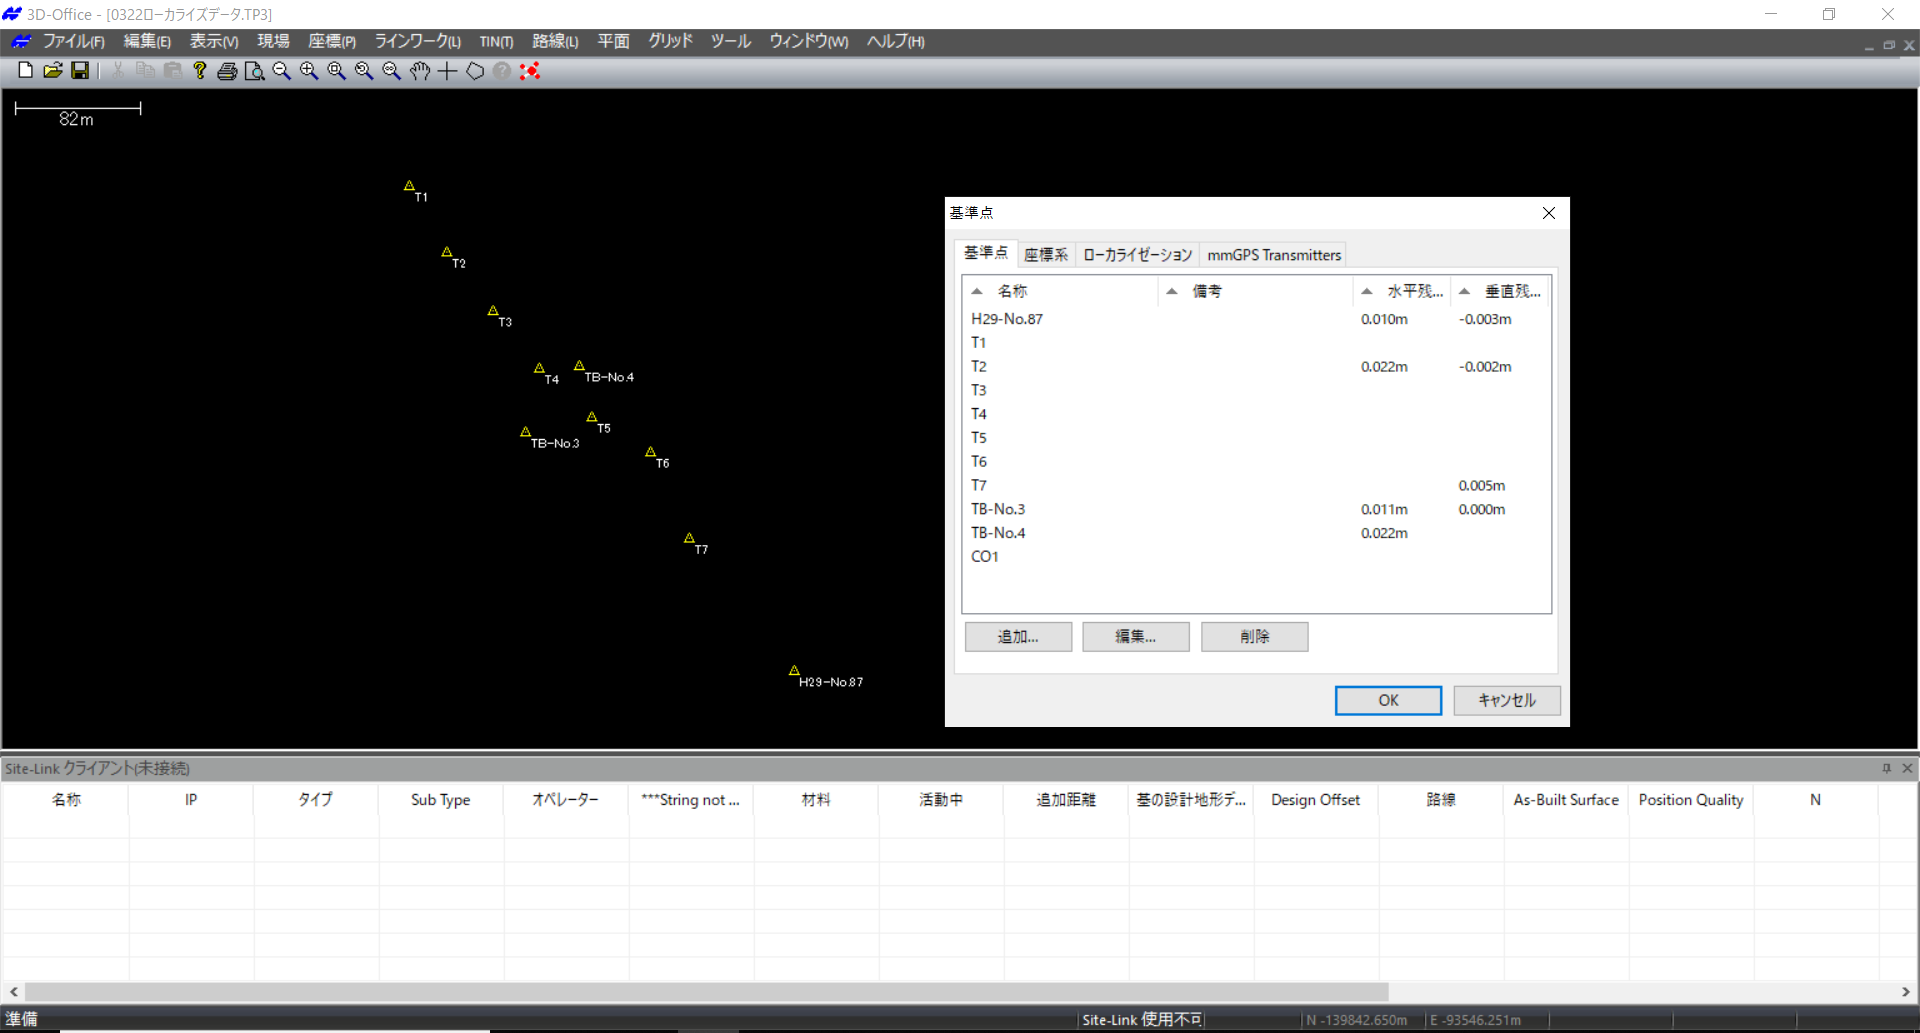Open Print Preview from the toolbar
This screenshot has height=1033, width=1920.
(254, 71)
